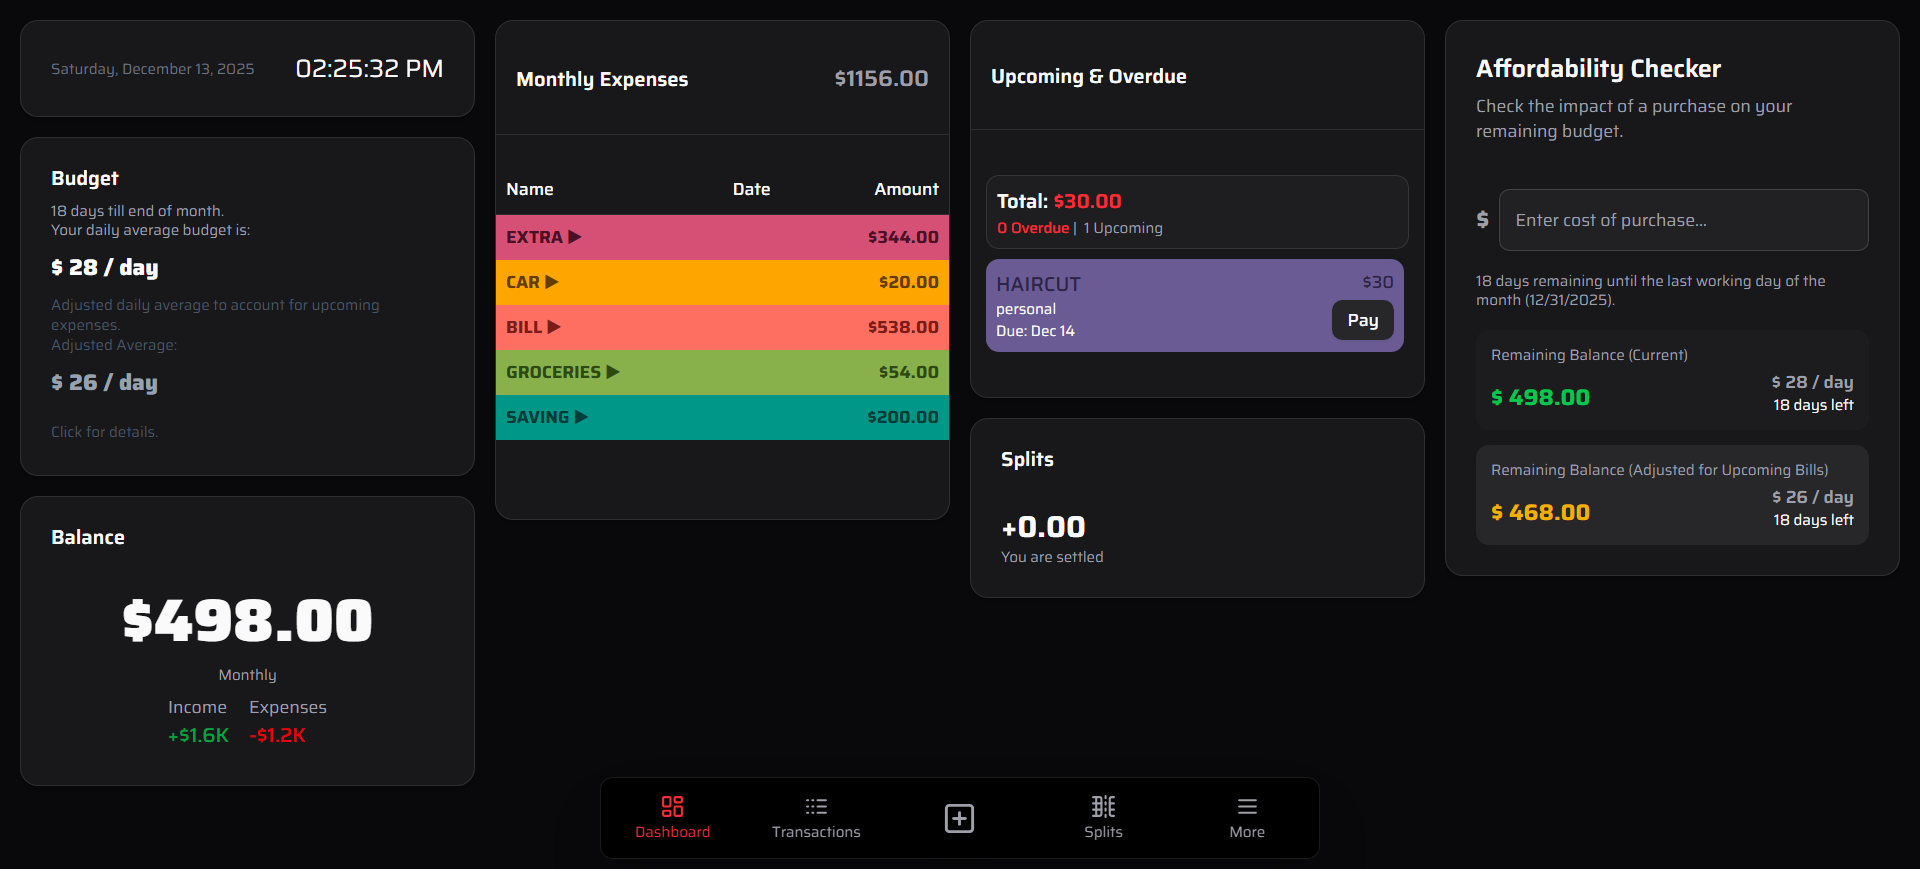
Task: Select the HAIRCUT upcoming expense card
Action: point(1150,306)
